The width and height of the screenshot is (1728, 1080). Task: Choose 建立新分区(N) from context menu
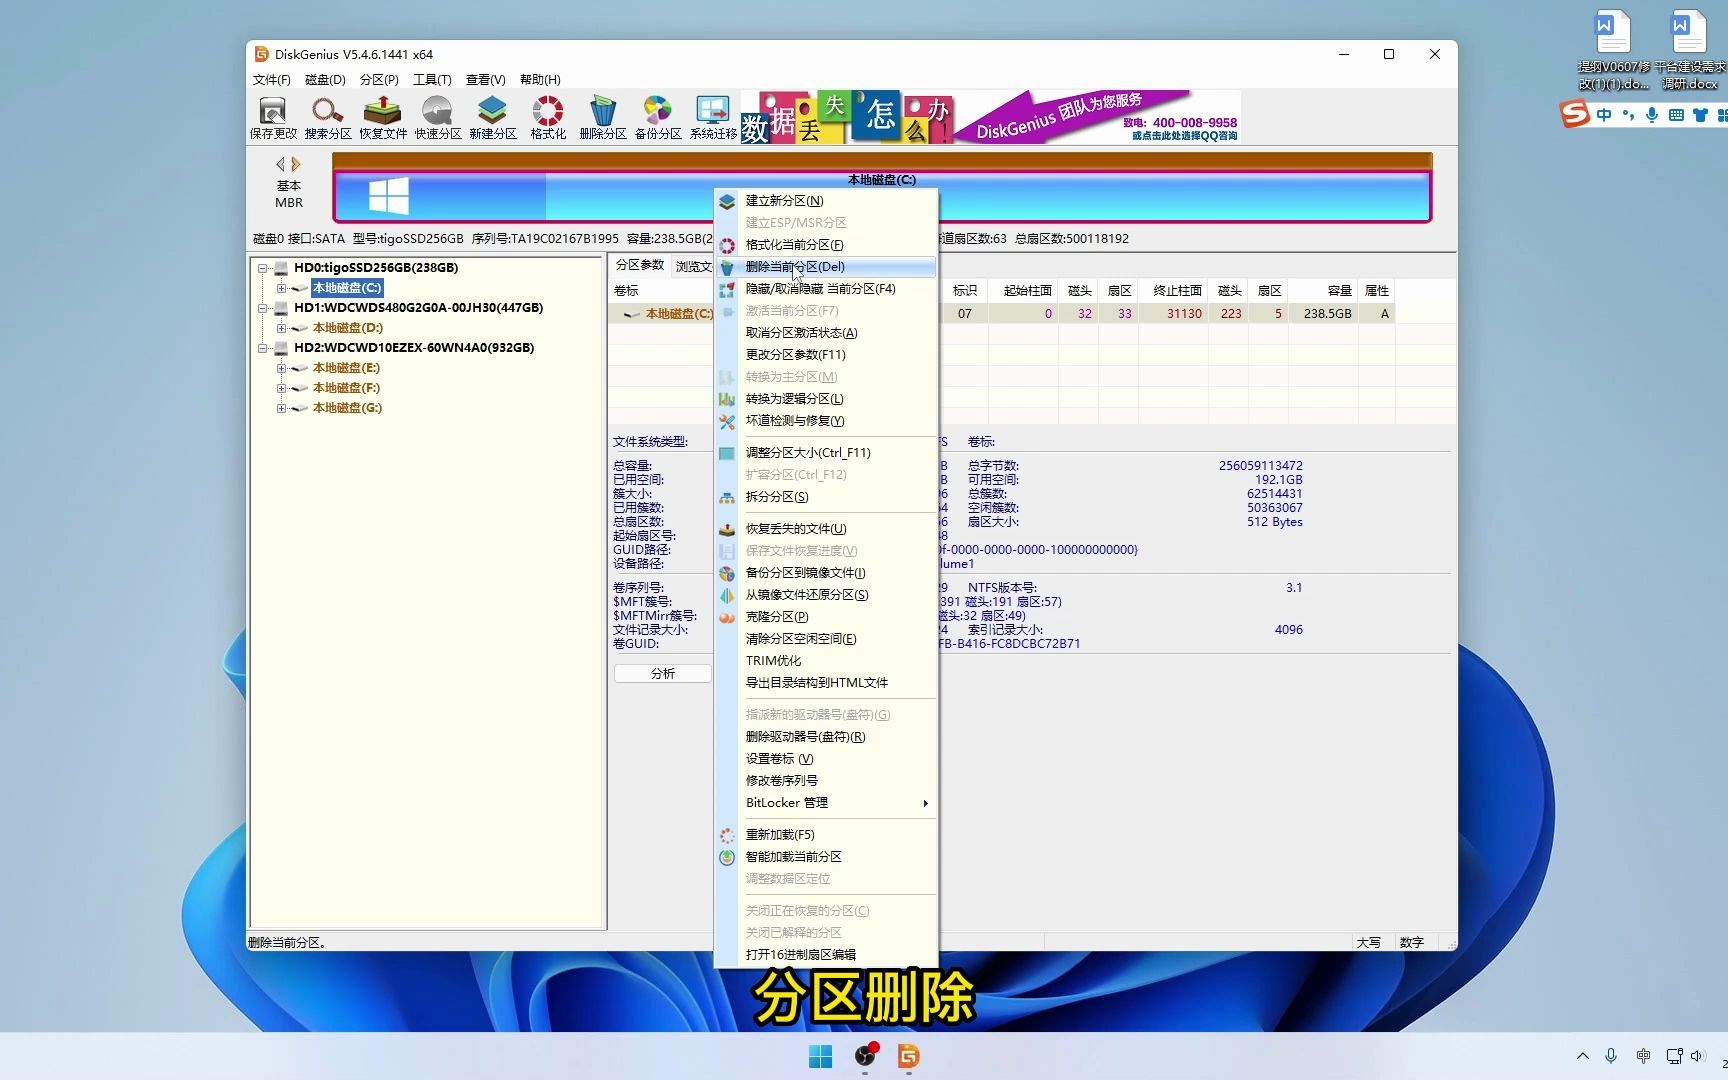826,201
